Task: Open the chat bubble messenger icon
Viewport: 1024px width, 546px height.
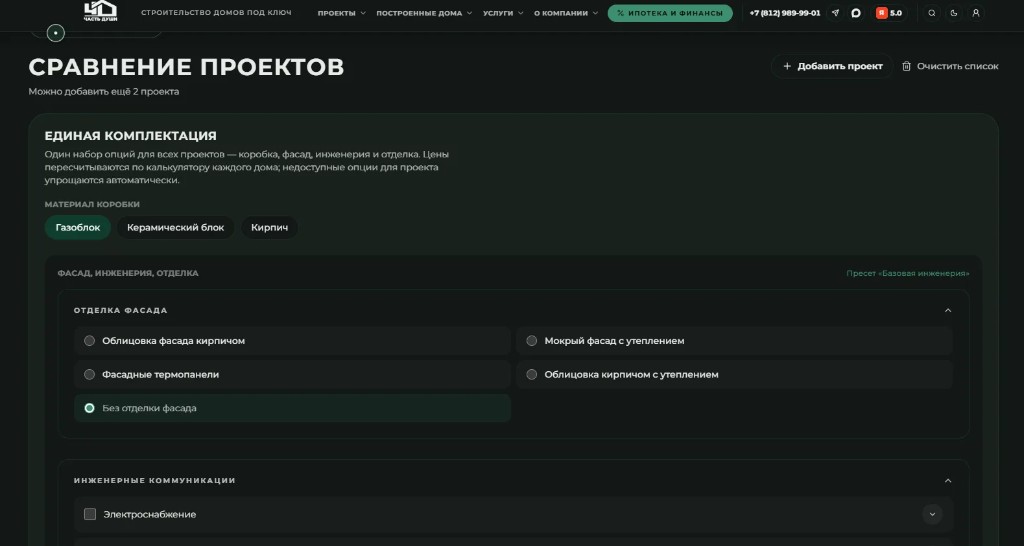Action: click(x=856, y=13)
